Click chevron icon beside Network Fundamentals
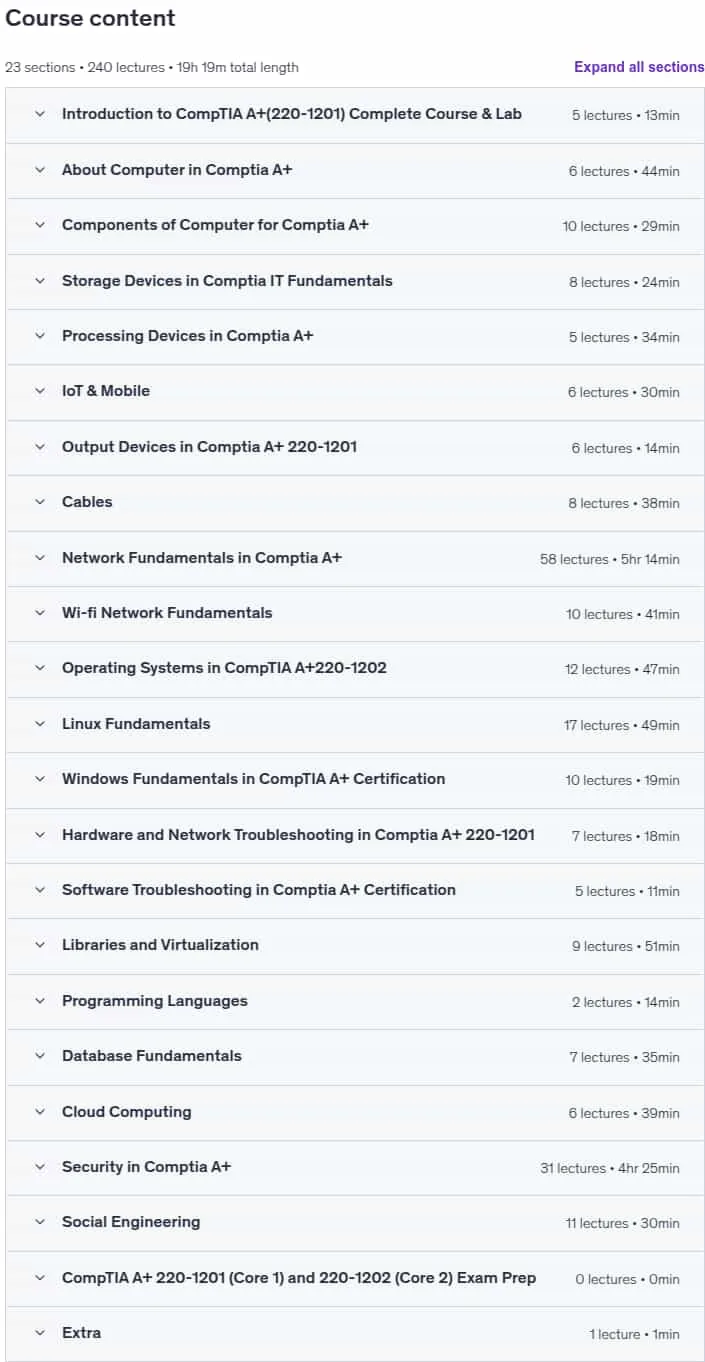The image size is (705, 1362). [x=40, y=558]
